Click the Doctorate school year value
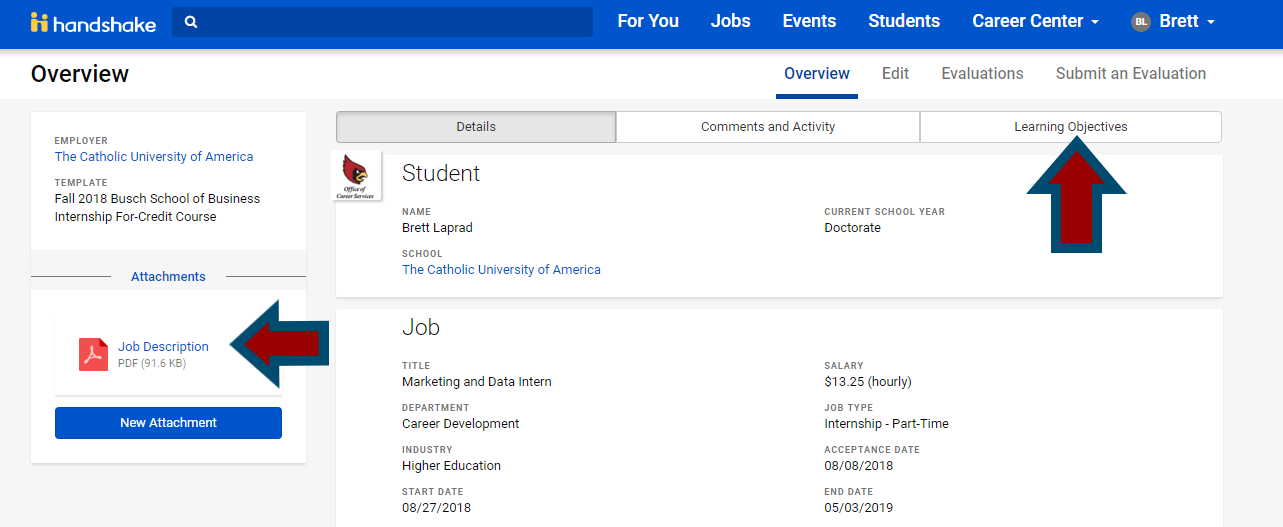Screen dimensions: 1283x527 pos(852,228)
